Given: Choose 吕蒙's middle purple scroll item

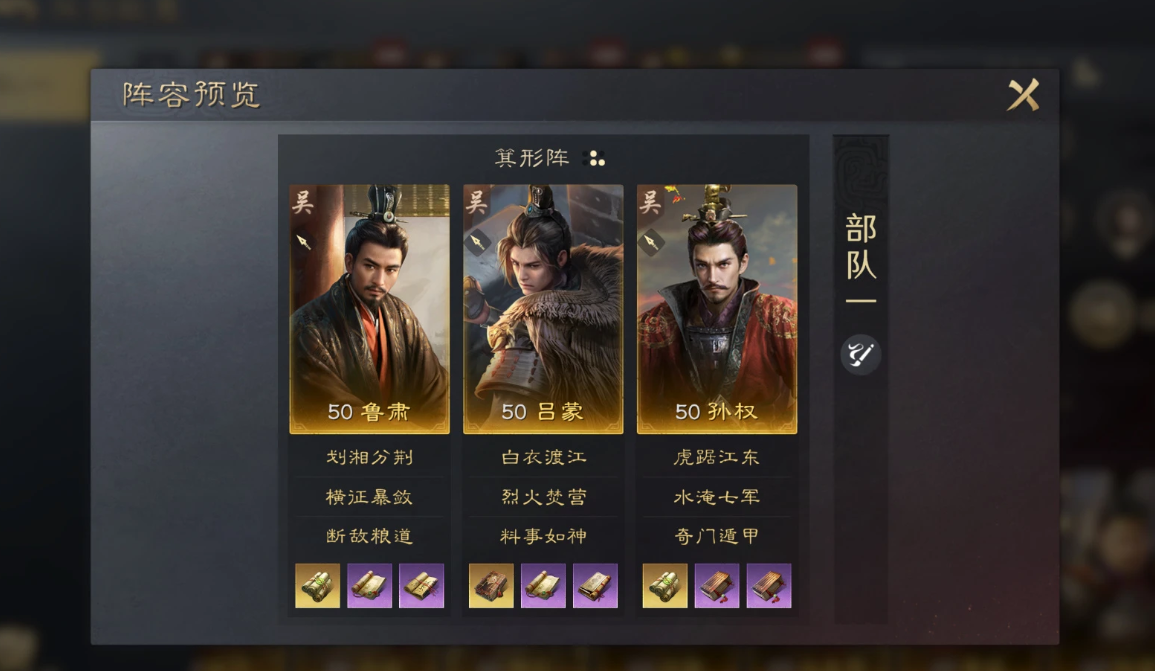Looking at the screenshot, I should coord(544,586).
